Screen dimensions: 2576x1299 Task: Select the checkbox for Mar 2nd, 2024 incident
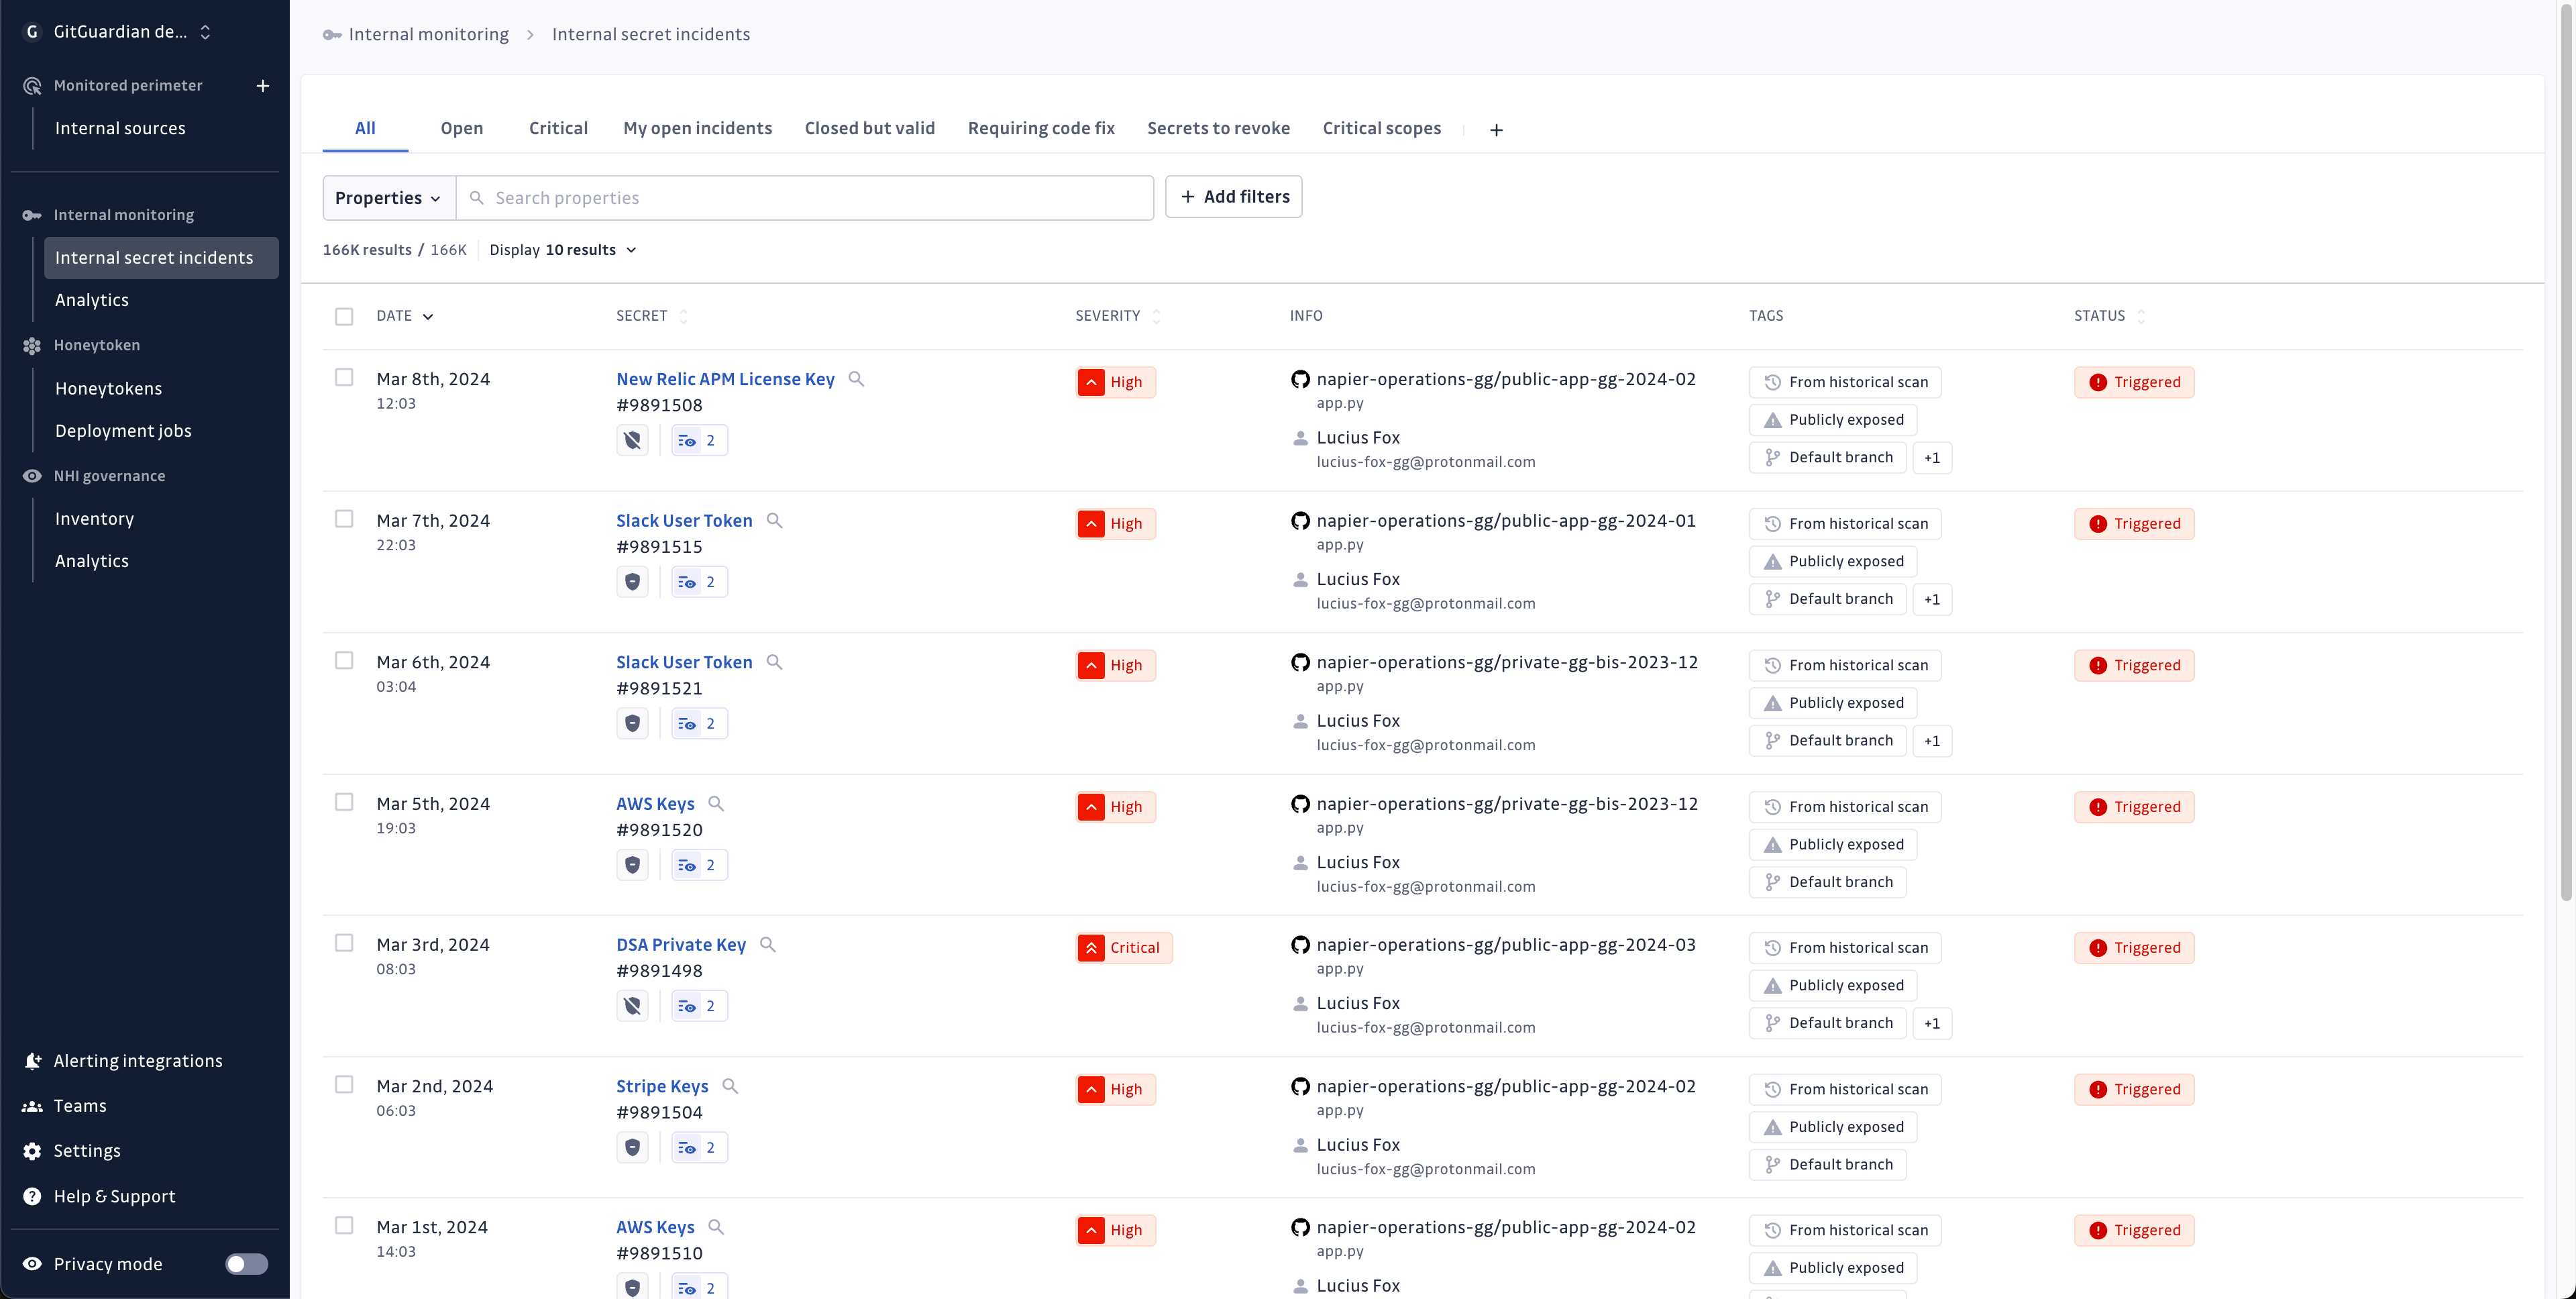(x=344, y=1085)
